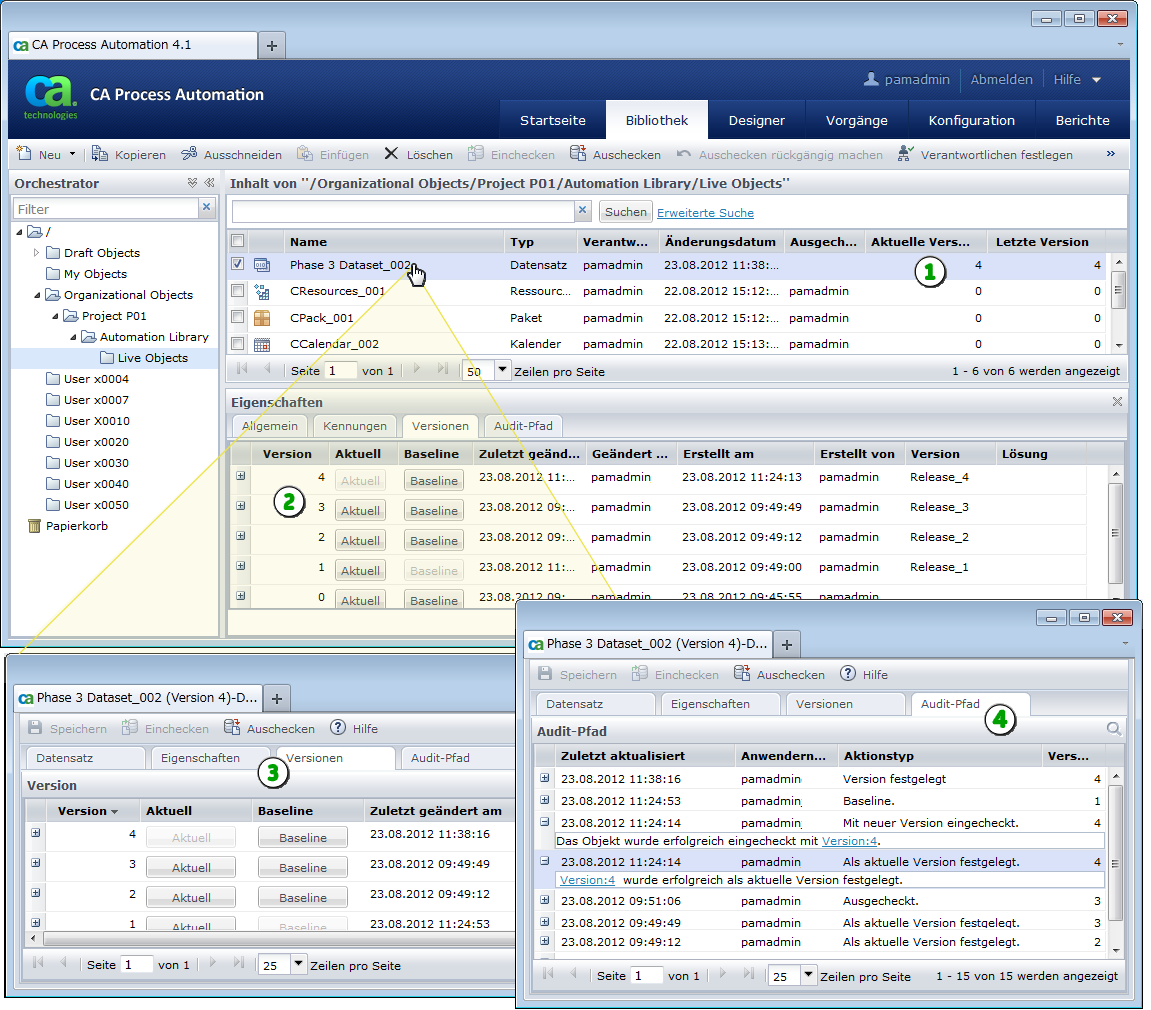
Task: Click the Kopieren icon in main toolbar
Action: pos(100,155)
